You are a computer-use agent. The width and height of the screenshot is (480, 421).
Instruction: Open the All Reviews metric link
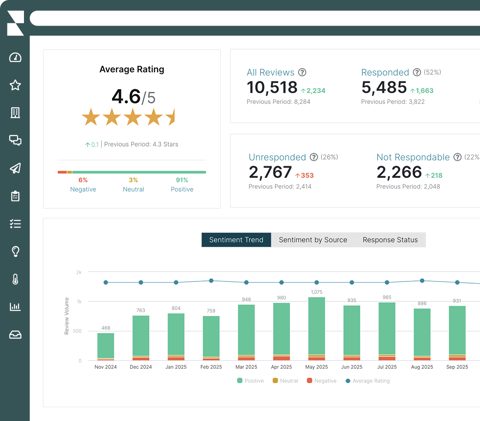tap(270, 72)
